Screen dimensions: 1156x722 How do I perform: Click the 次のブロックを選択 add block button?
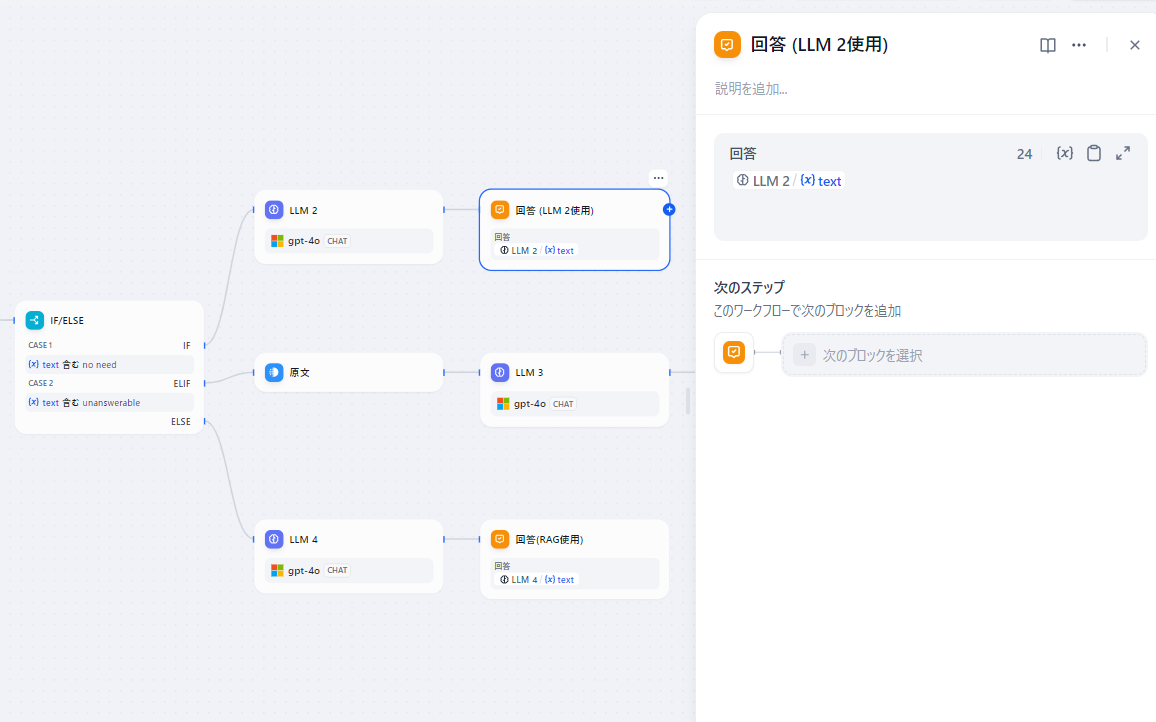(964, 355)
